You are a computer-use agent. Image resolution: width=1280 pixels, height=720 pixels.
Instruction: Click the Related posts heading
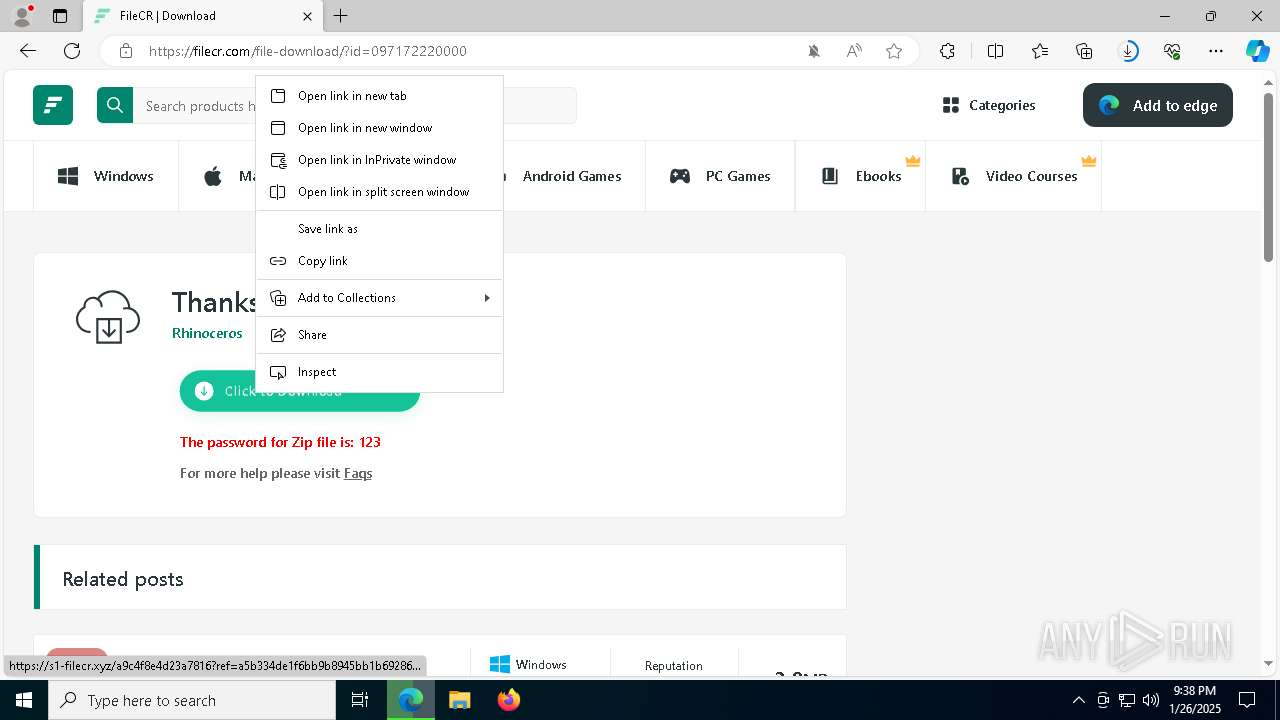point(123,579)
